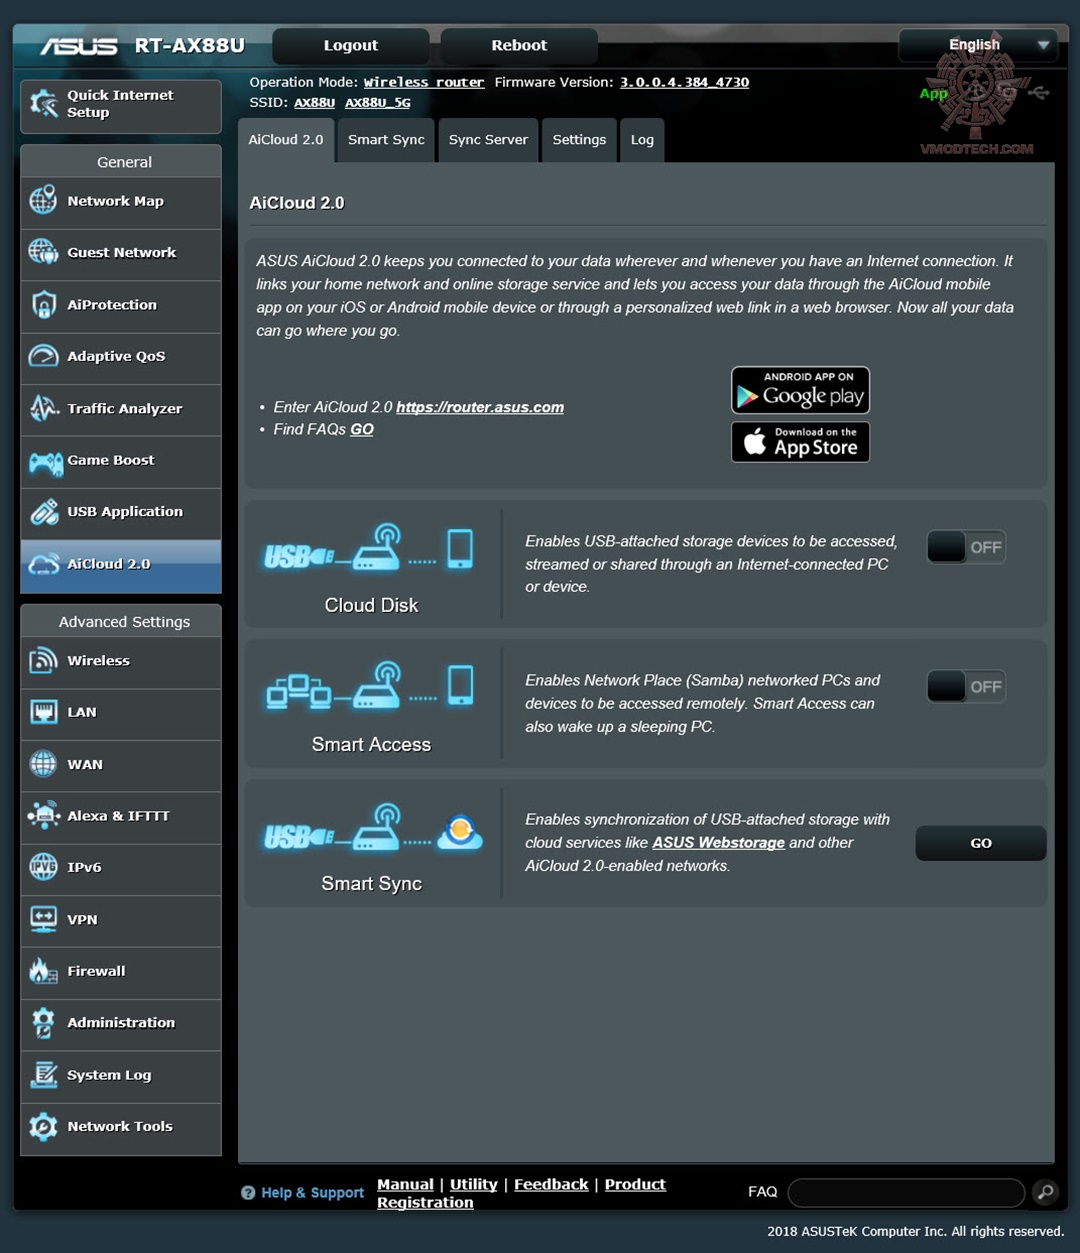Click the Smart Sync GO button

[x=981, y=843]
